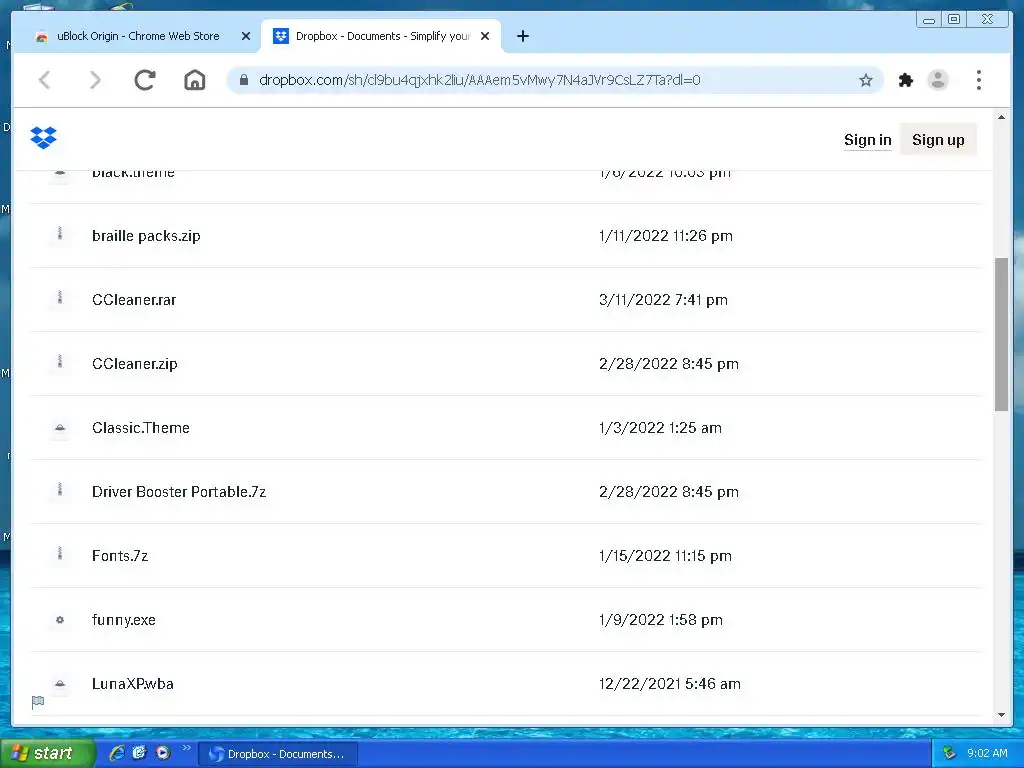Screen dimensions: 1024x768
Task: Close the uBlock Origin tab
Action: pyautogui.click(x=246, y=36)
